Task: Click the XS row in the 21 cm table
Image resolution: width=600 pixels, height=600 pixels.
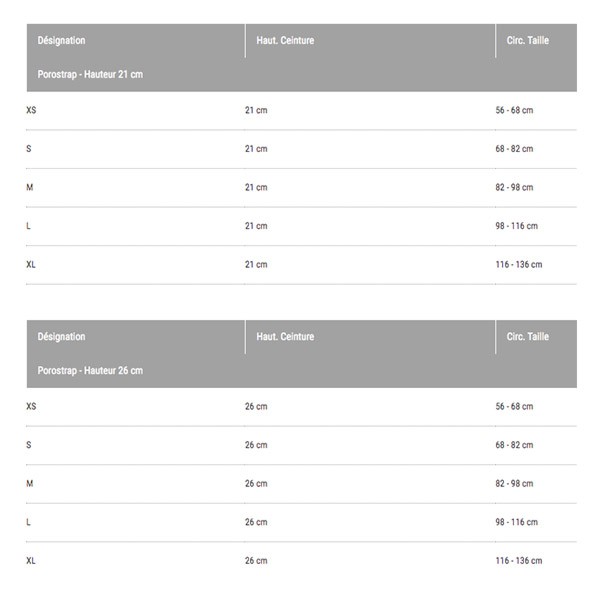Action: tap(302, 110)
